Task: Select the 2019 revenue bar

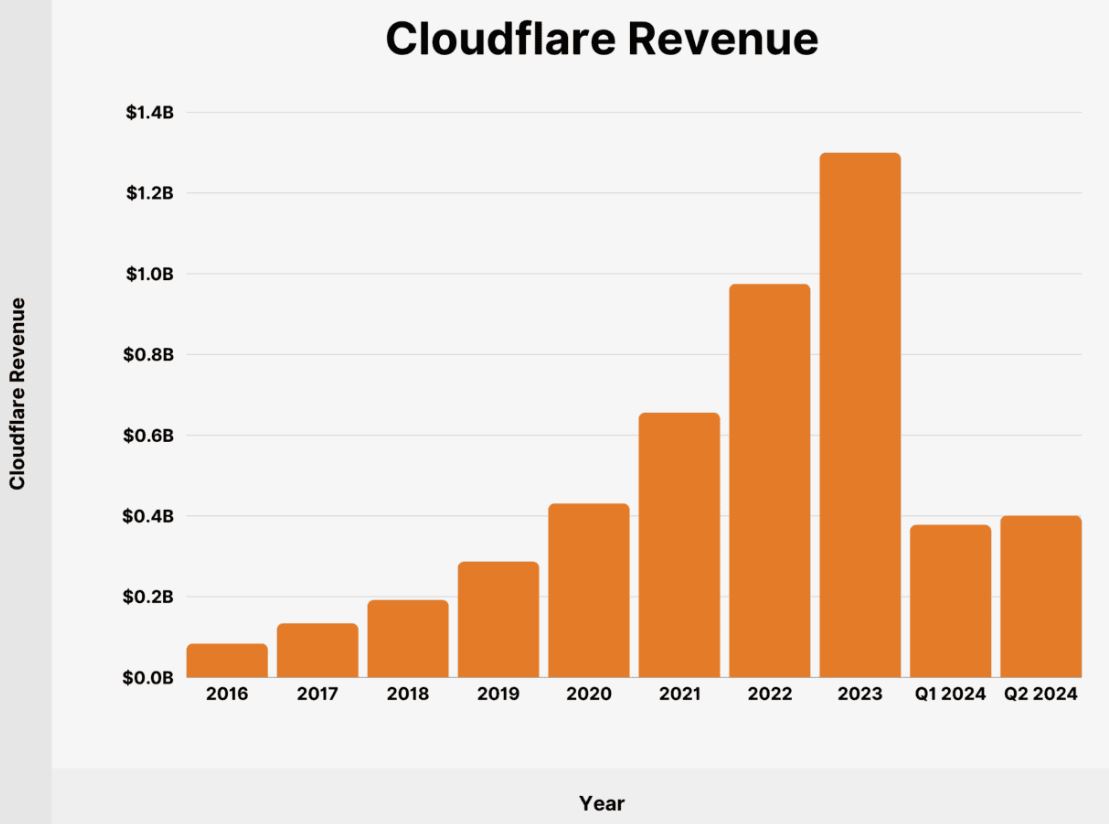Action: point(501,620)
